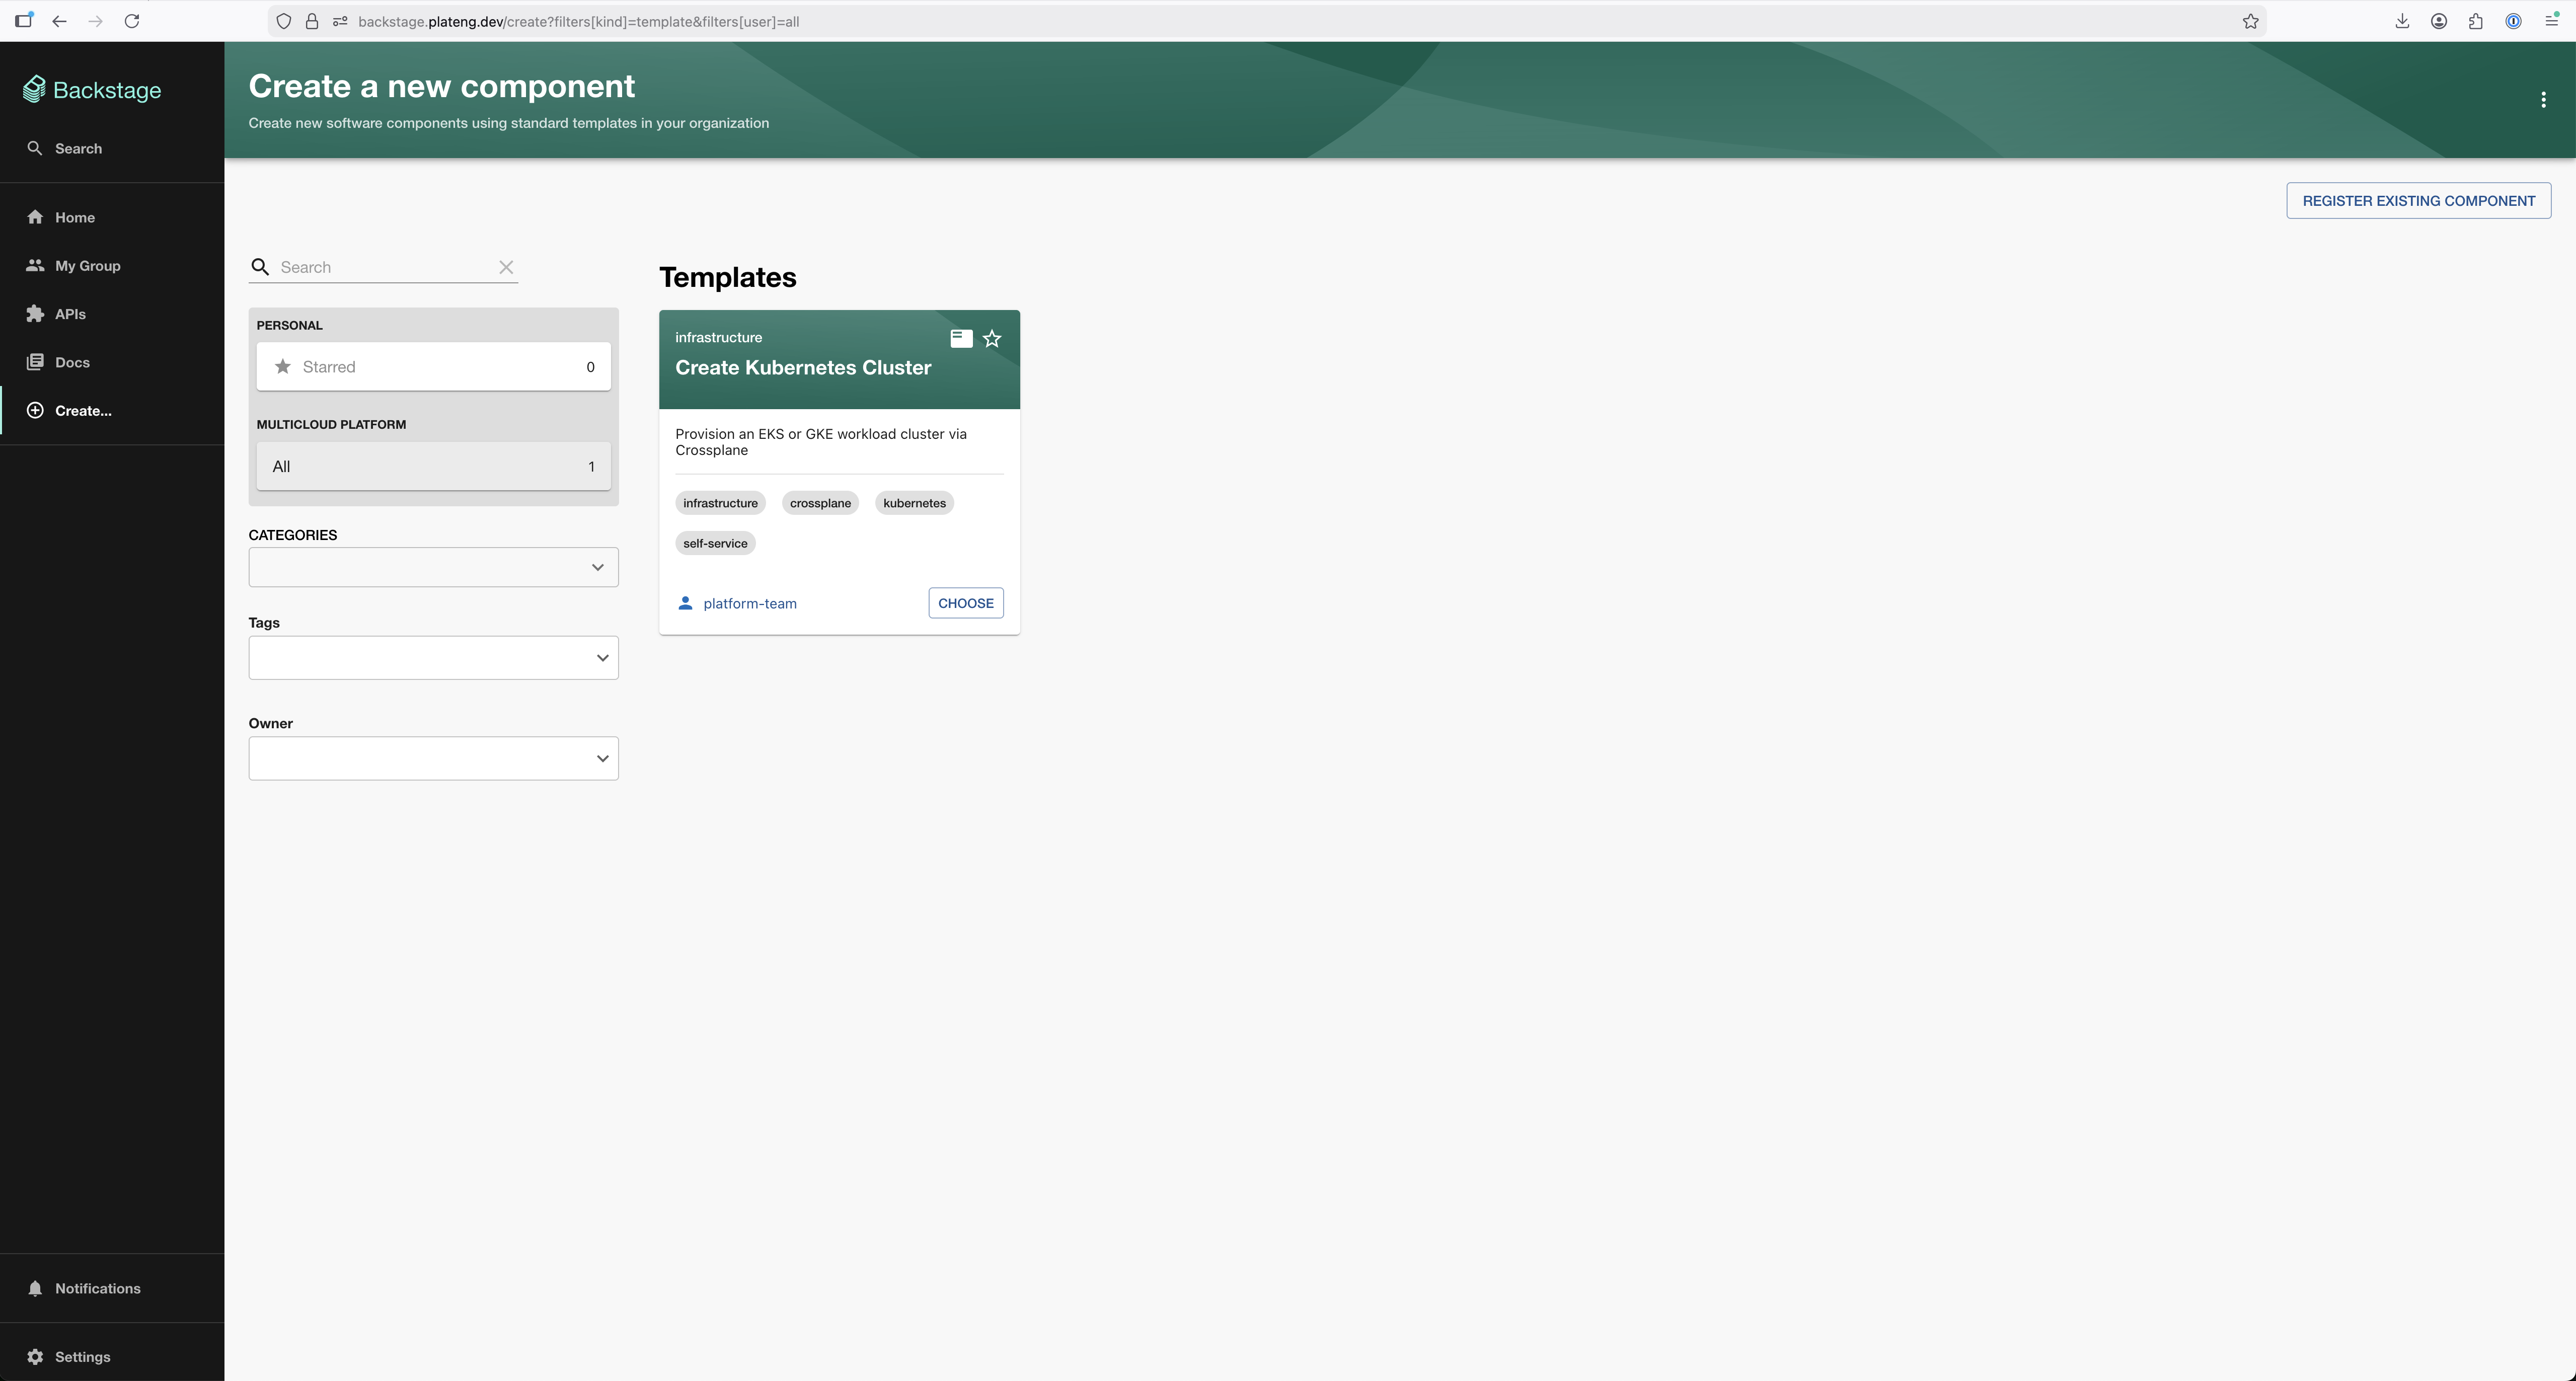The height and width of the screenshot is (1381, 2576).
Task: Click the Backstage logo
Action: coord(91,89)
